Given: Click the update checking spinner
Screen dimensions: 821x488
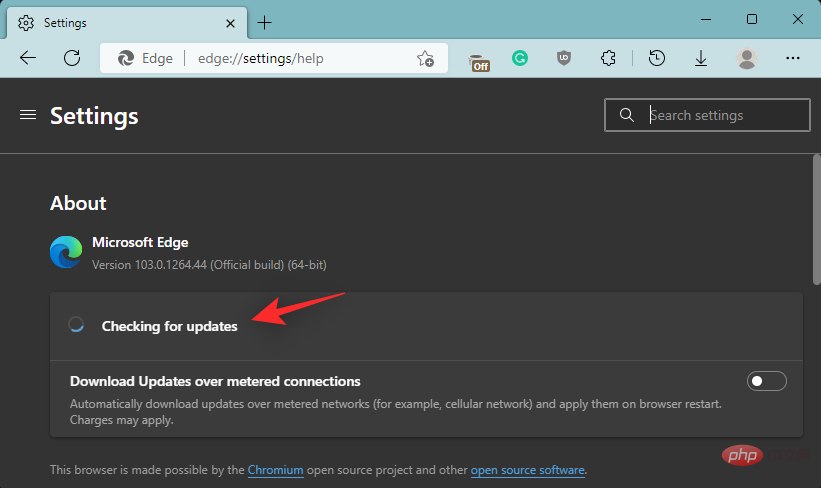Looking at the screenshot, I should [x=76, y=325].
